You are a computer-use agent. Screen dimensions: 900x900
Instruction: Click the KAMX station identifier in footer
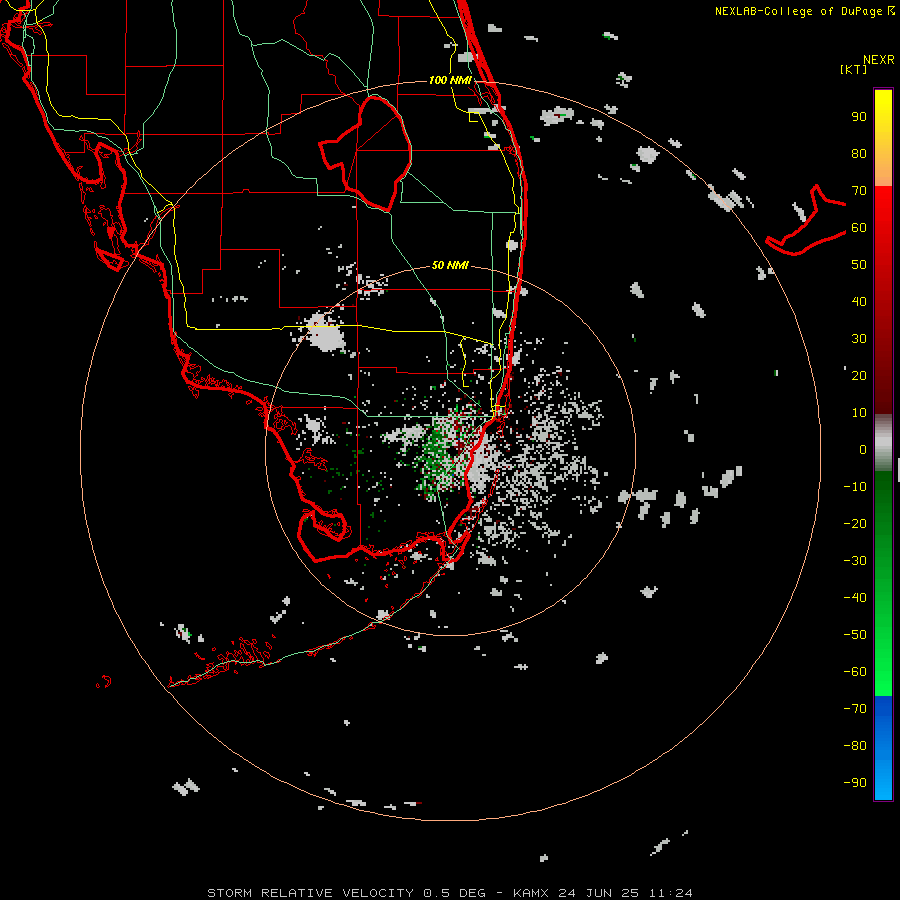(x=531, y=893)
